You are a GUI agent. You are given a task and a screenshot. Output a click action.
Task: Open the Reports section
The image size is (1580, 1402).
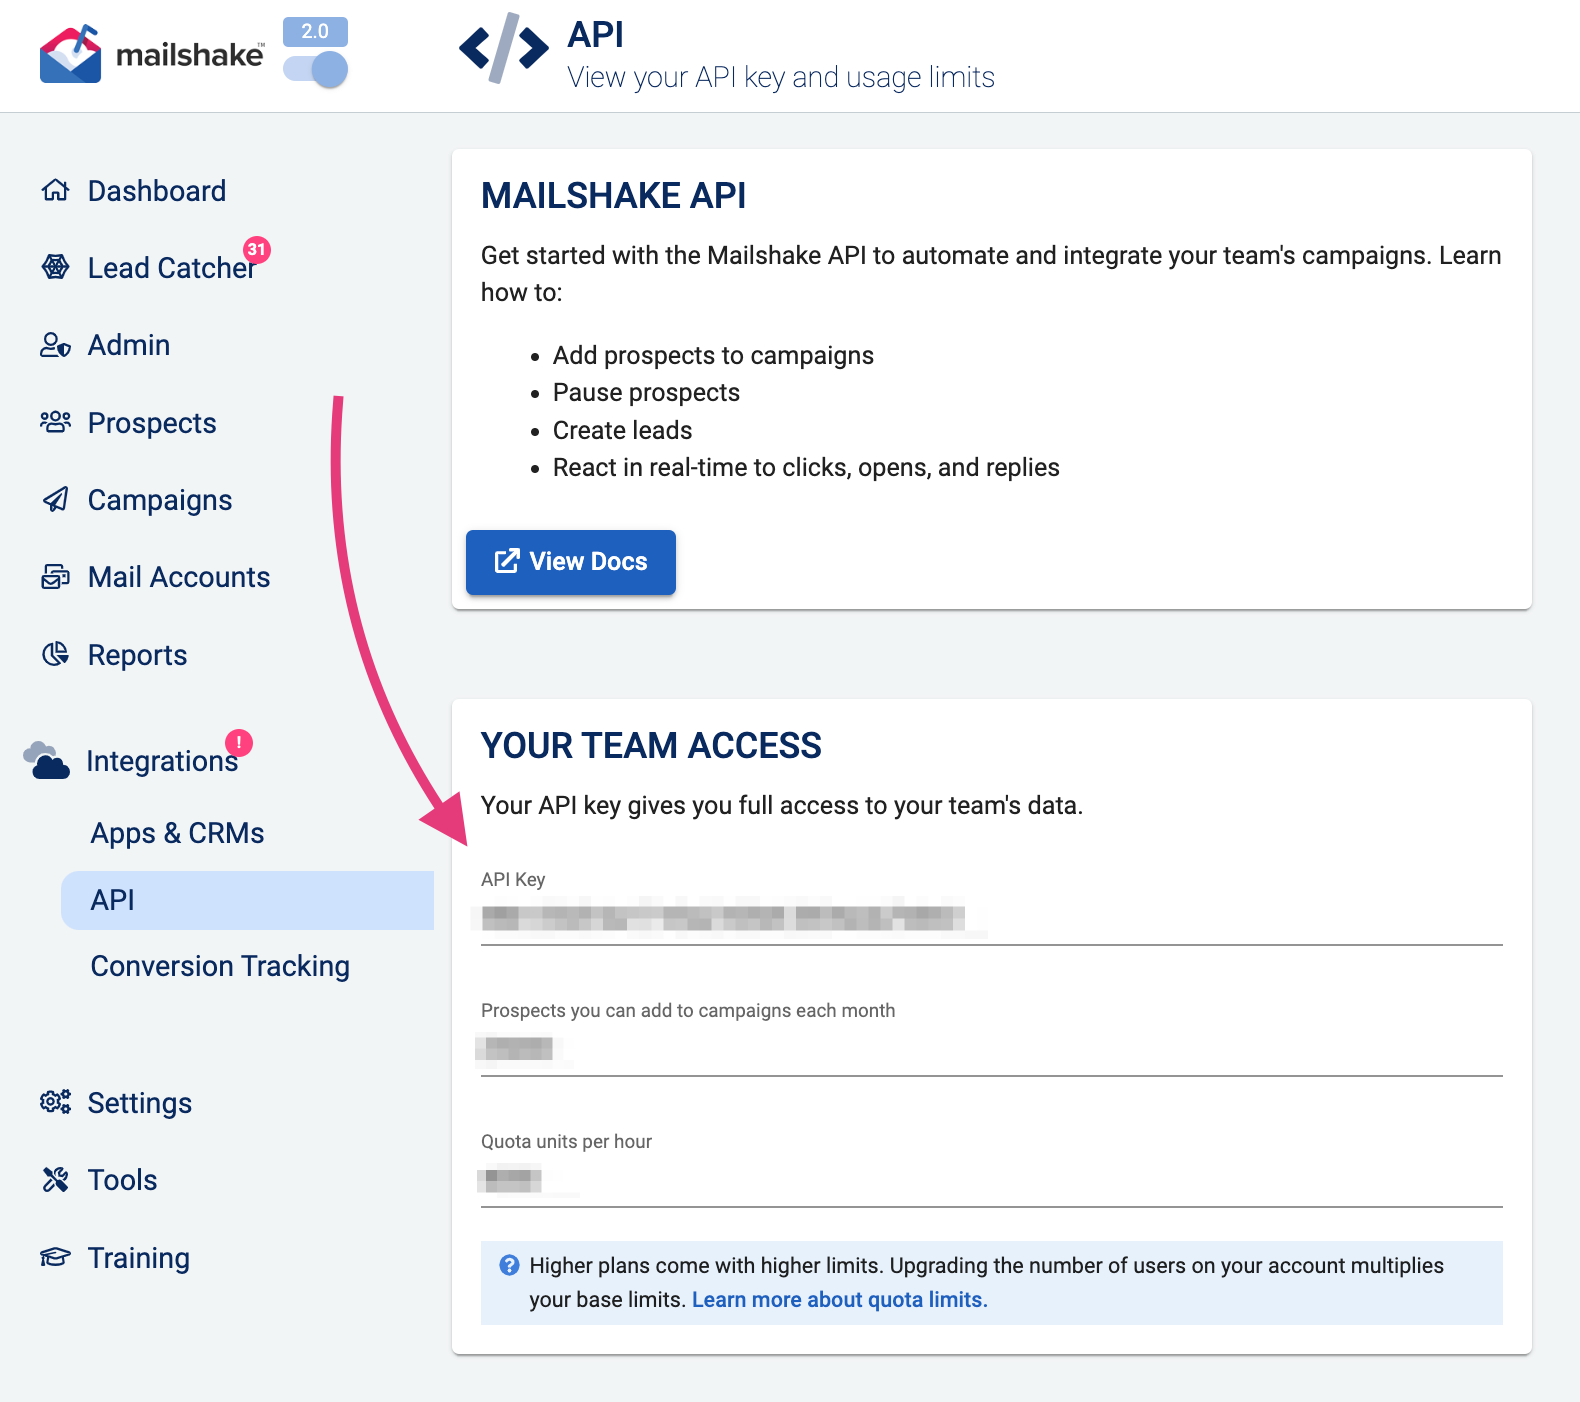click(137, 655)
